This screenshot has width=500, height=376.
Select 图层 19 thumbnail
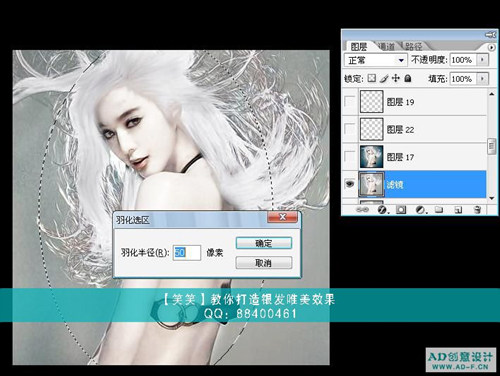(x=371, y=101)
